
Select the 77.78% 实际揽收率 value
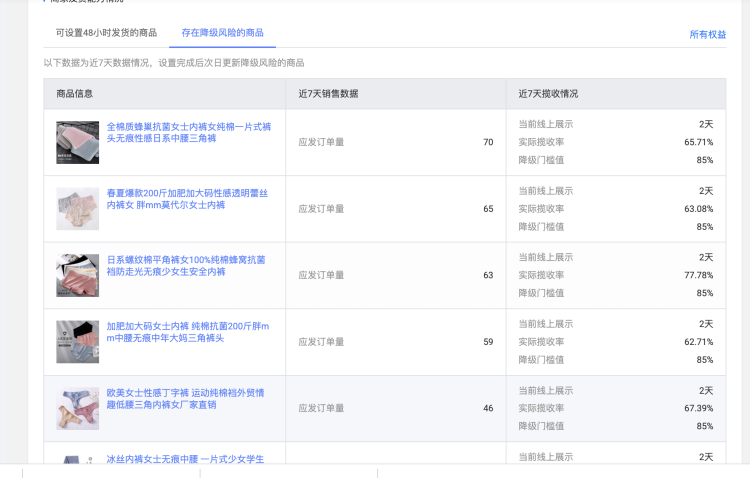pos(698,275)
